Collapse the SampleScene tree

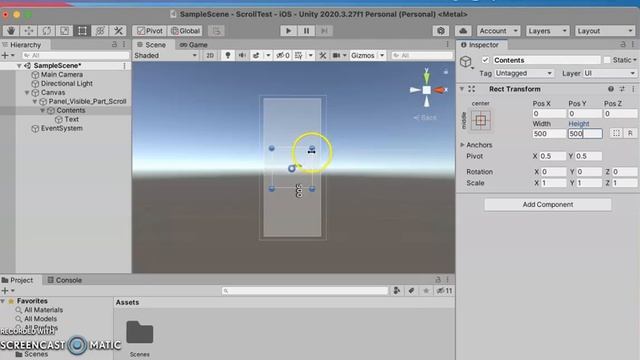tap(19, 66)
